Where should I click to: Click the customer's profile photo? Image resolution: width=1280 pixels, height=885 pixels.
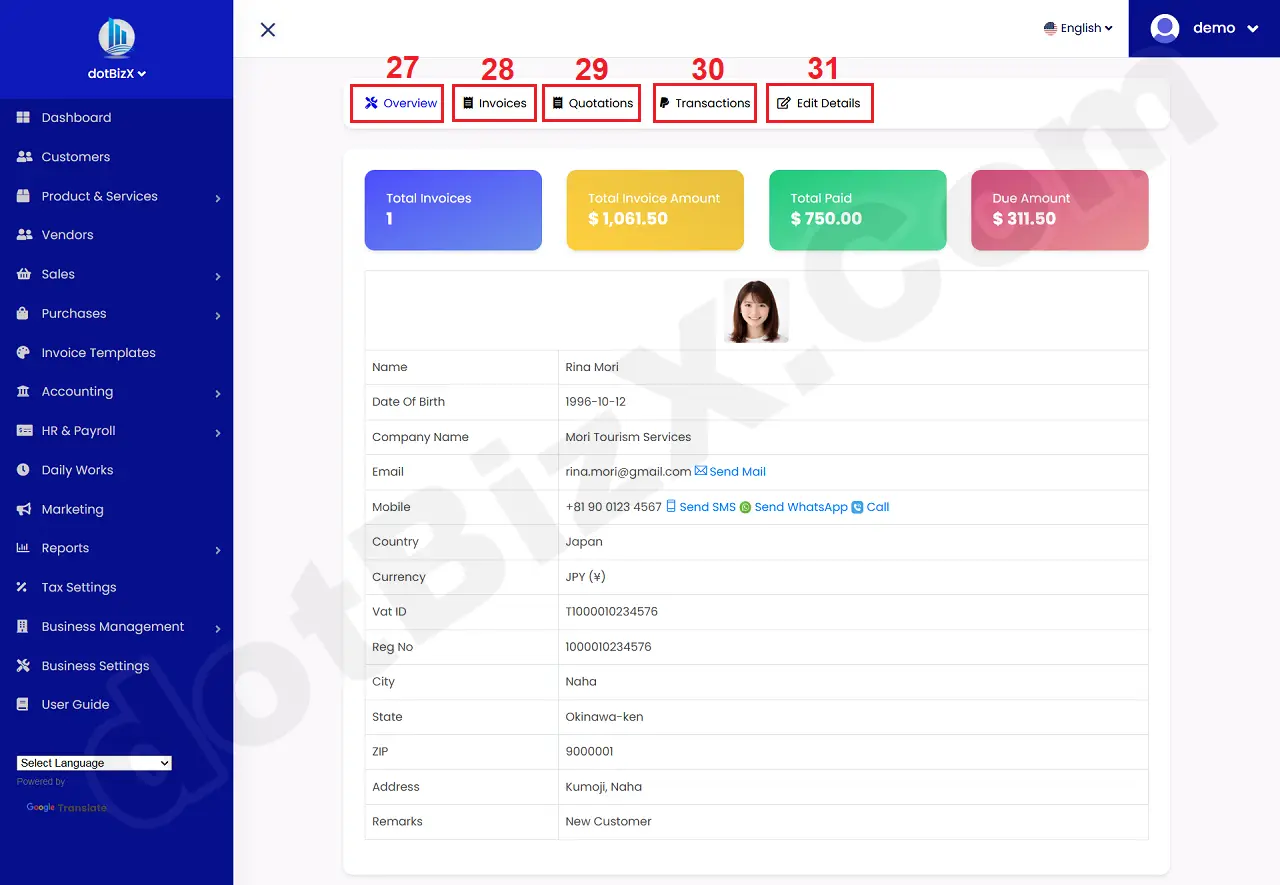[x=756, y=310]
